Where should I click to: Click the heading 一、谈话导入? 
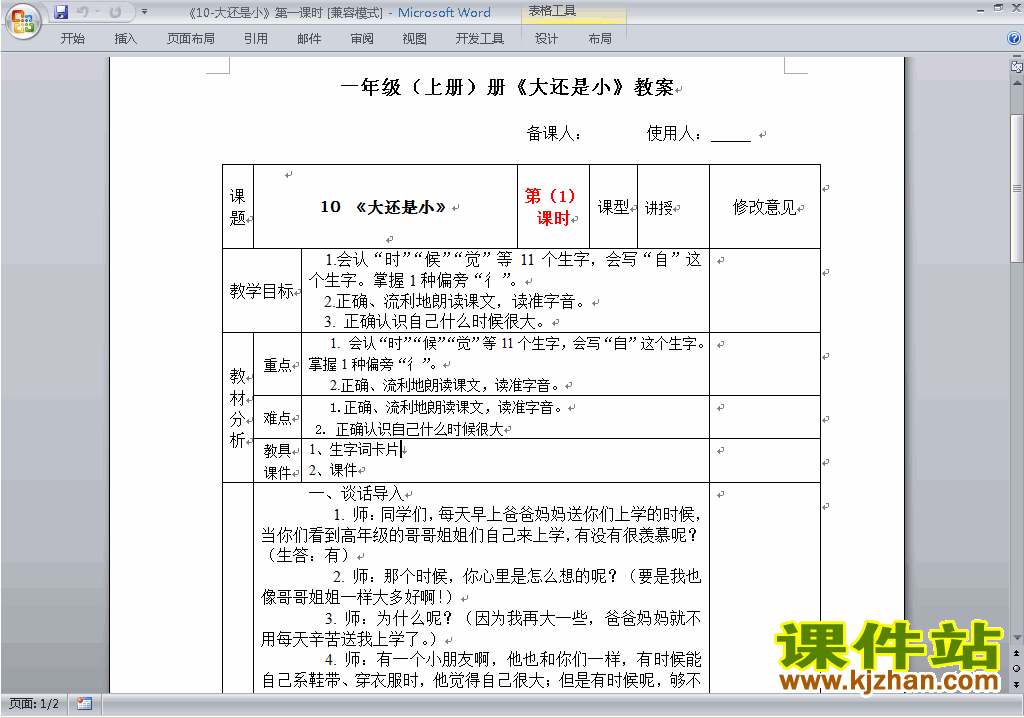[356, 493]
